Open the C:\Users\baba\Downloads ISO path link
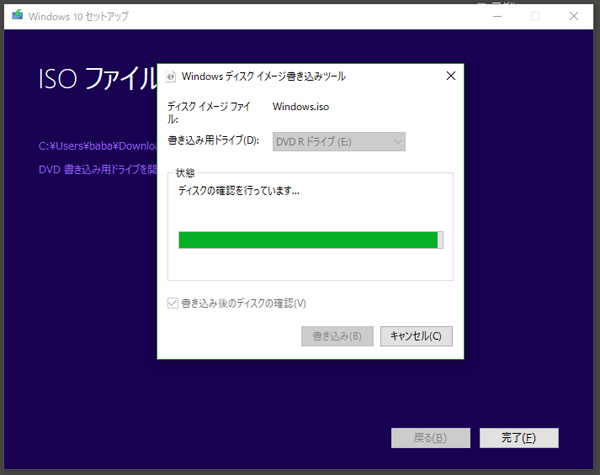 pos(98,146)
